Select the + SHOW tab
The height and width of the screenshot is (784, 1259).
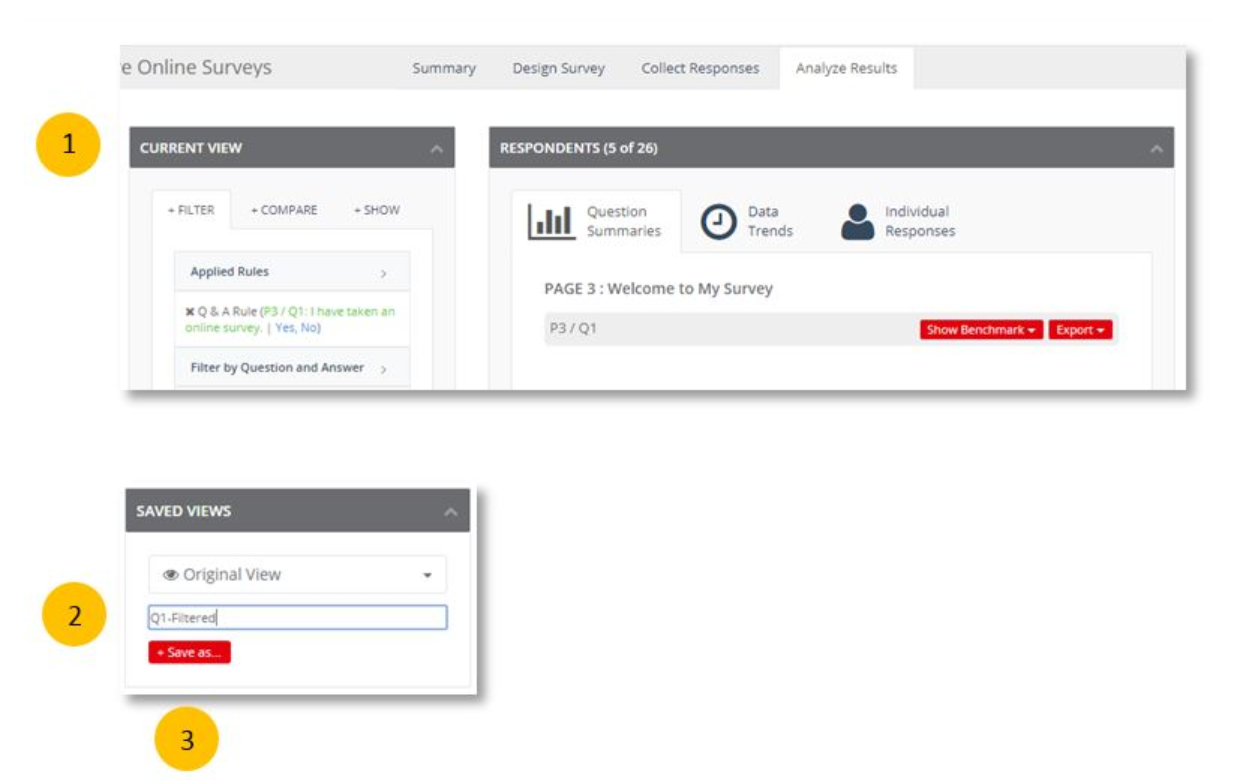[x=376, y=210]
